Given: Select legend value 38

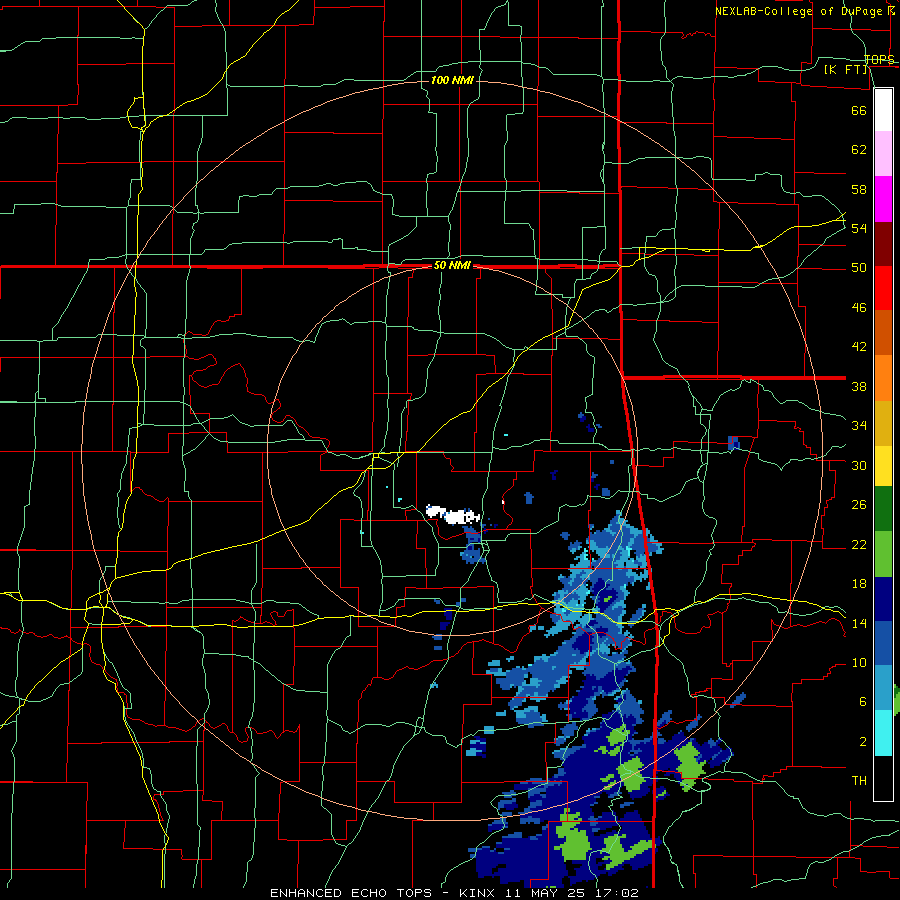Looking at the screenshot, I should click(x=859, y=386).
